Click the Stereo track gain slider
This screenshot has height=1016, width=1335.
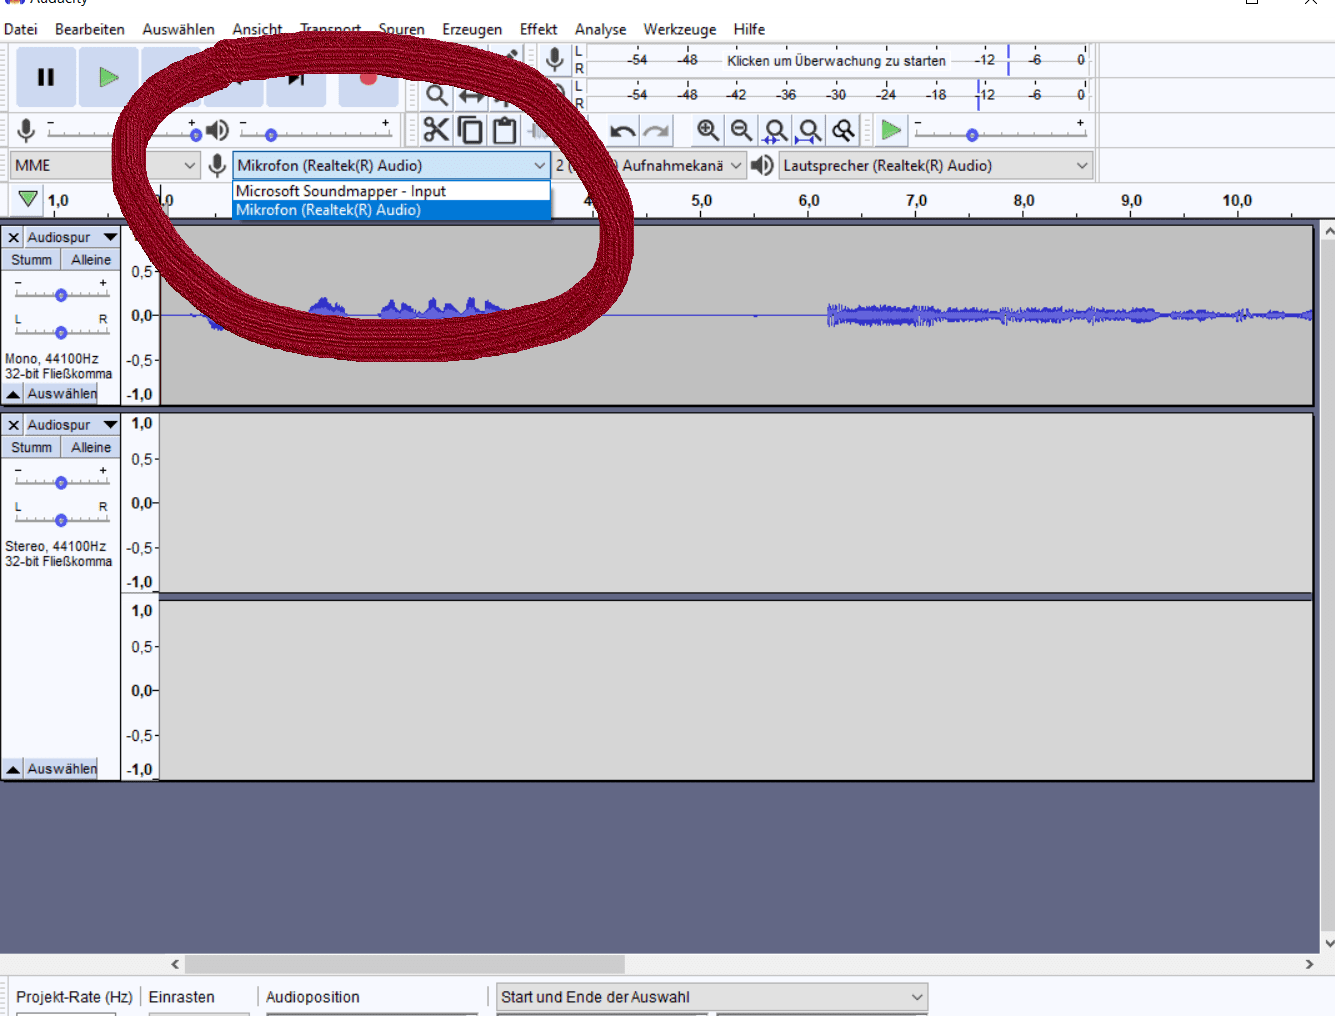(61, 482)
